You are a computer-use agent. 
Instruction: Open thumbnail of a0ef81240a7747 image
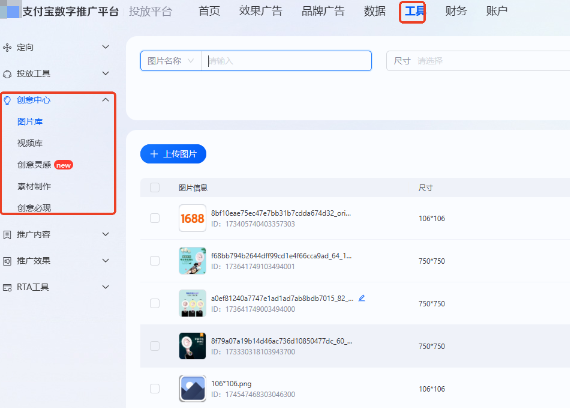[x=192, y=303]
